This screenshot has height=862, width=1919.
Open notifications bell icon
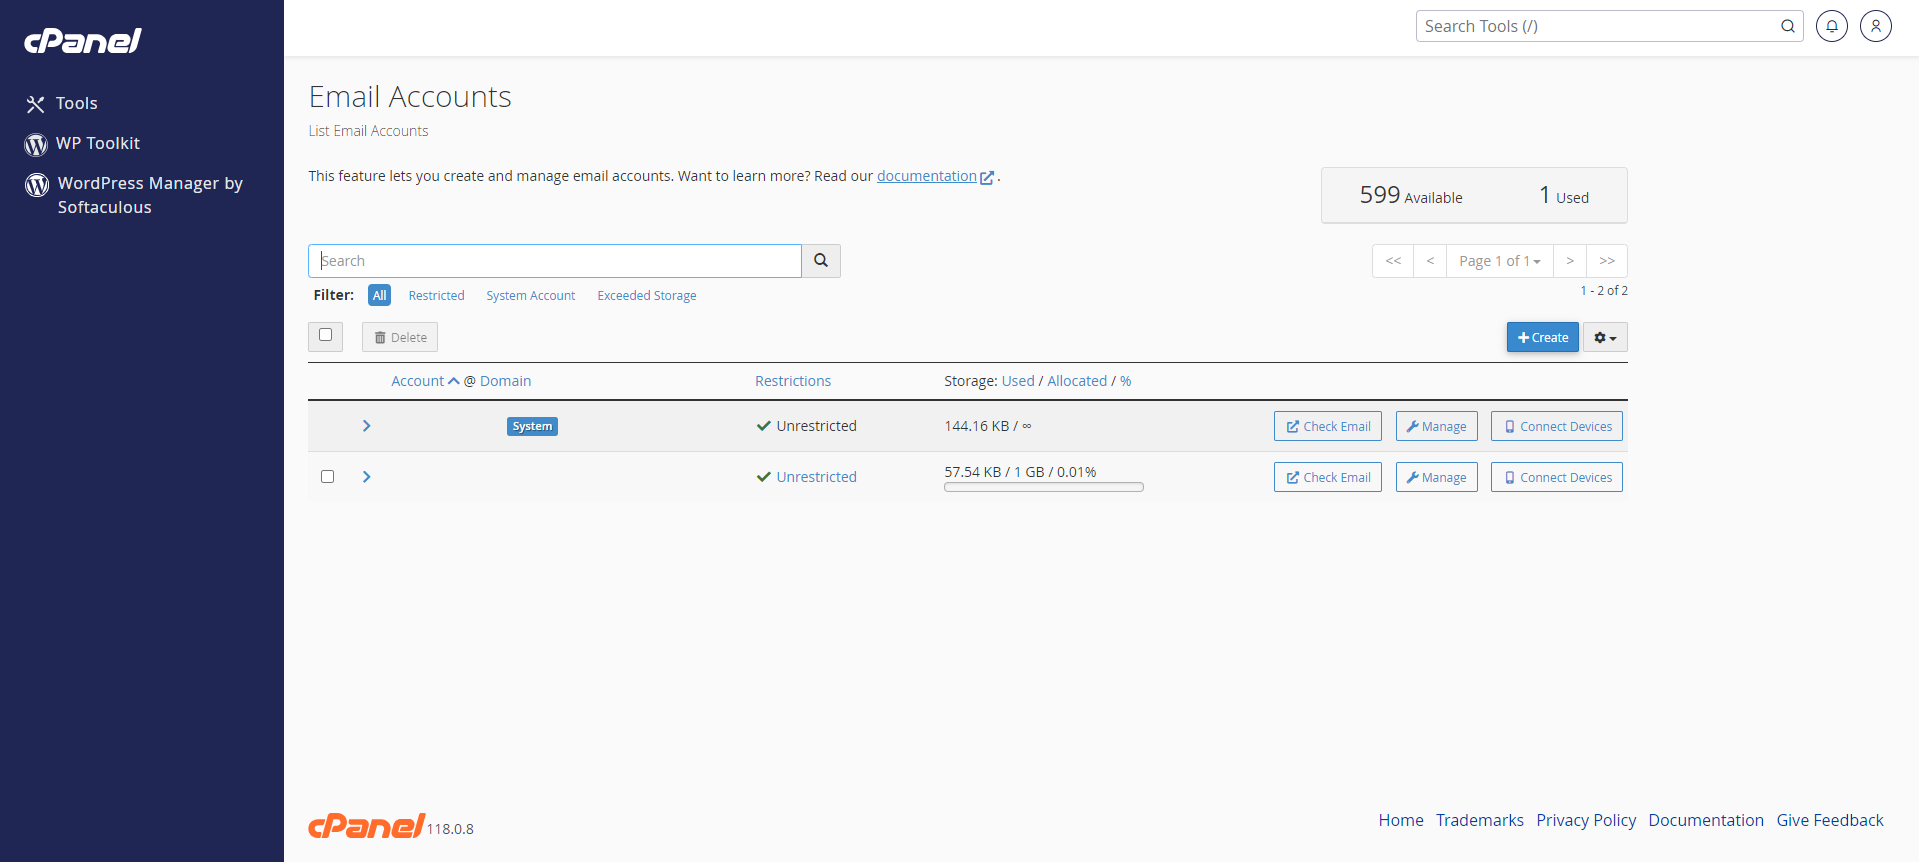coord(1832,26)
